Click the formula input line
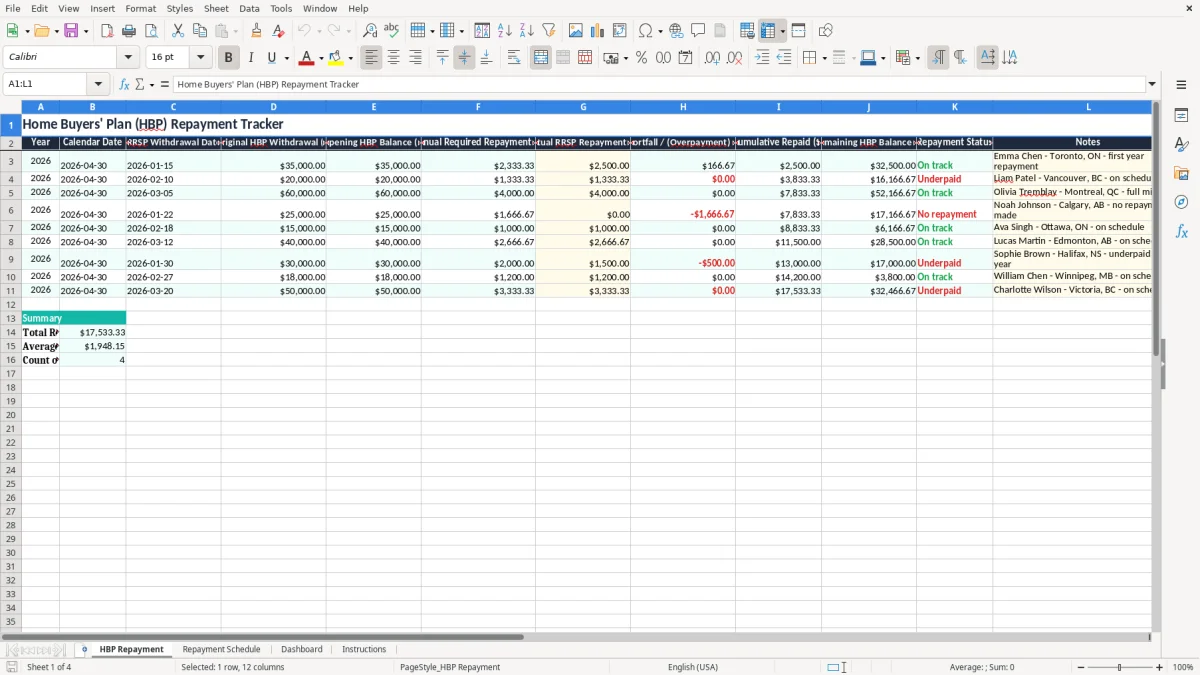 point(658,85)
